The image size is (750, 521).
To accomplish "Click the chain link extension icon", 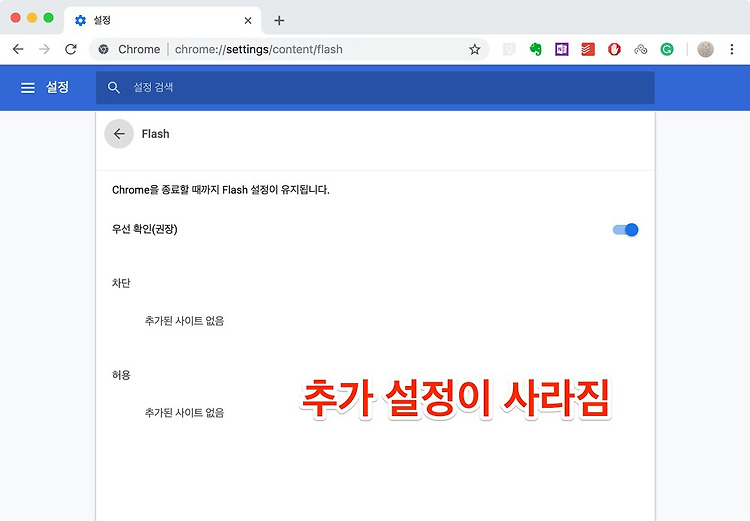I will coord(640,49).
